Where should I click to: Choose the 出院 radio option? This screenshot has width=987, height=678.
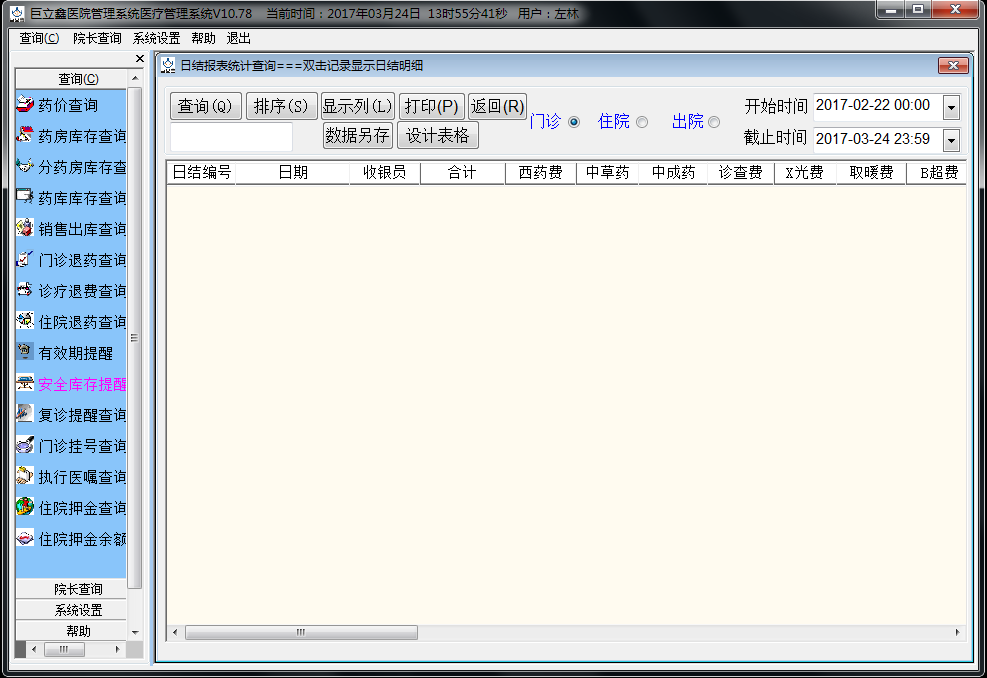point(714,122)
